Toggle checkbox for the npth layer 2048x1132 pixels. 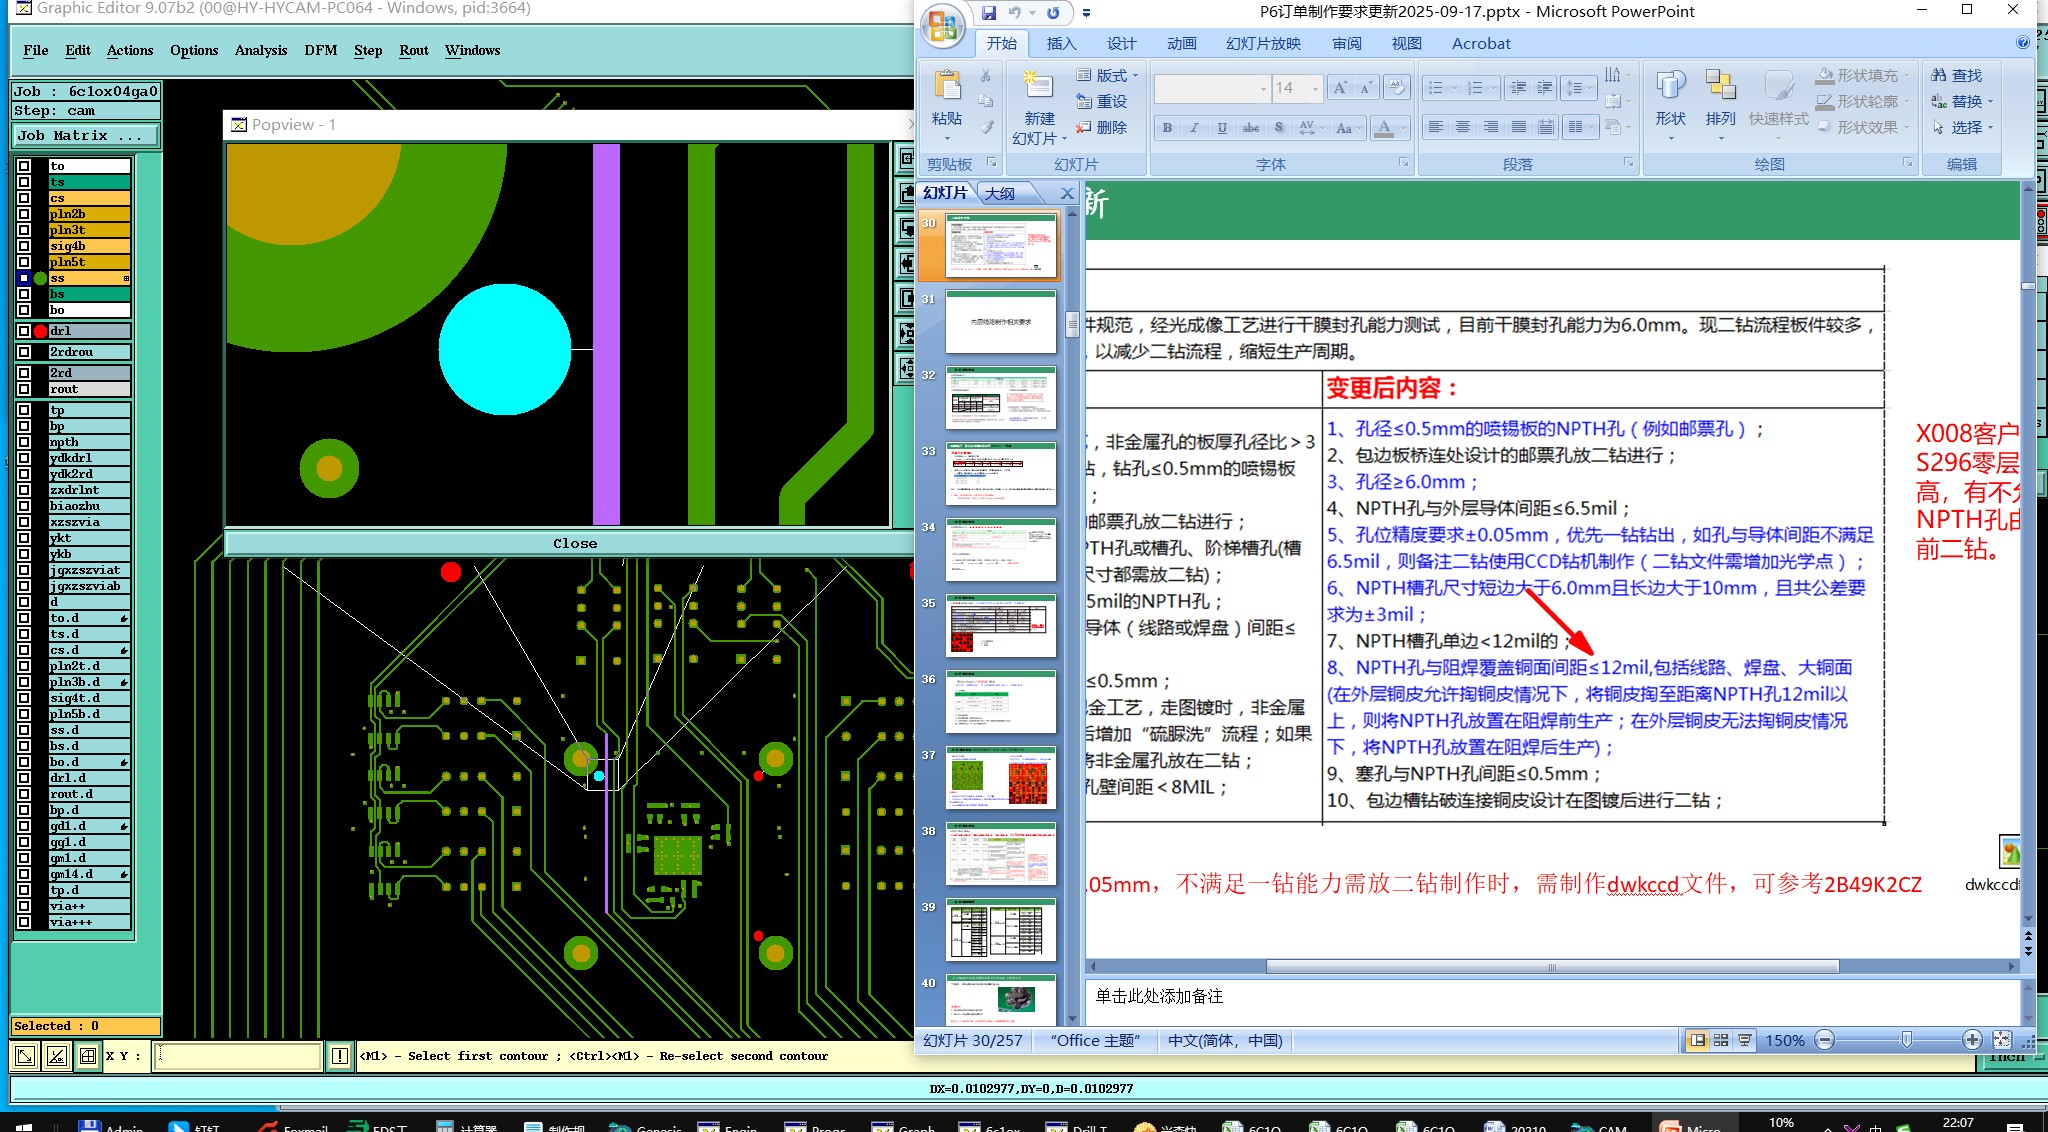24,442
